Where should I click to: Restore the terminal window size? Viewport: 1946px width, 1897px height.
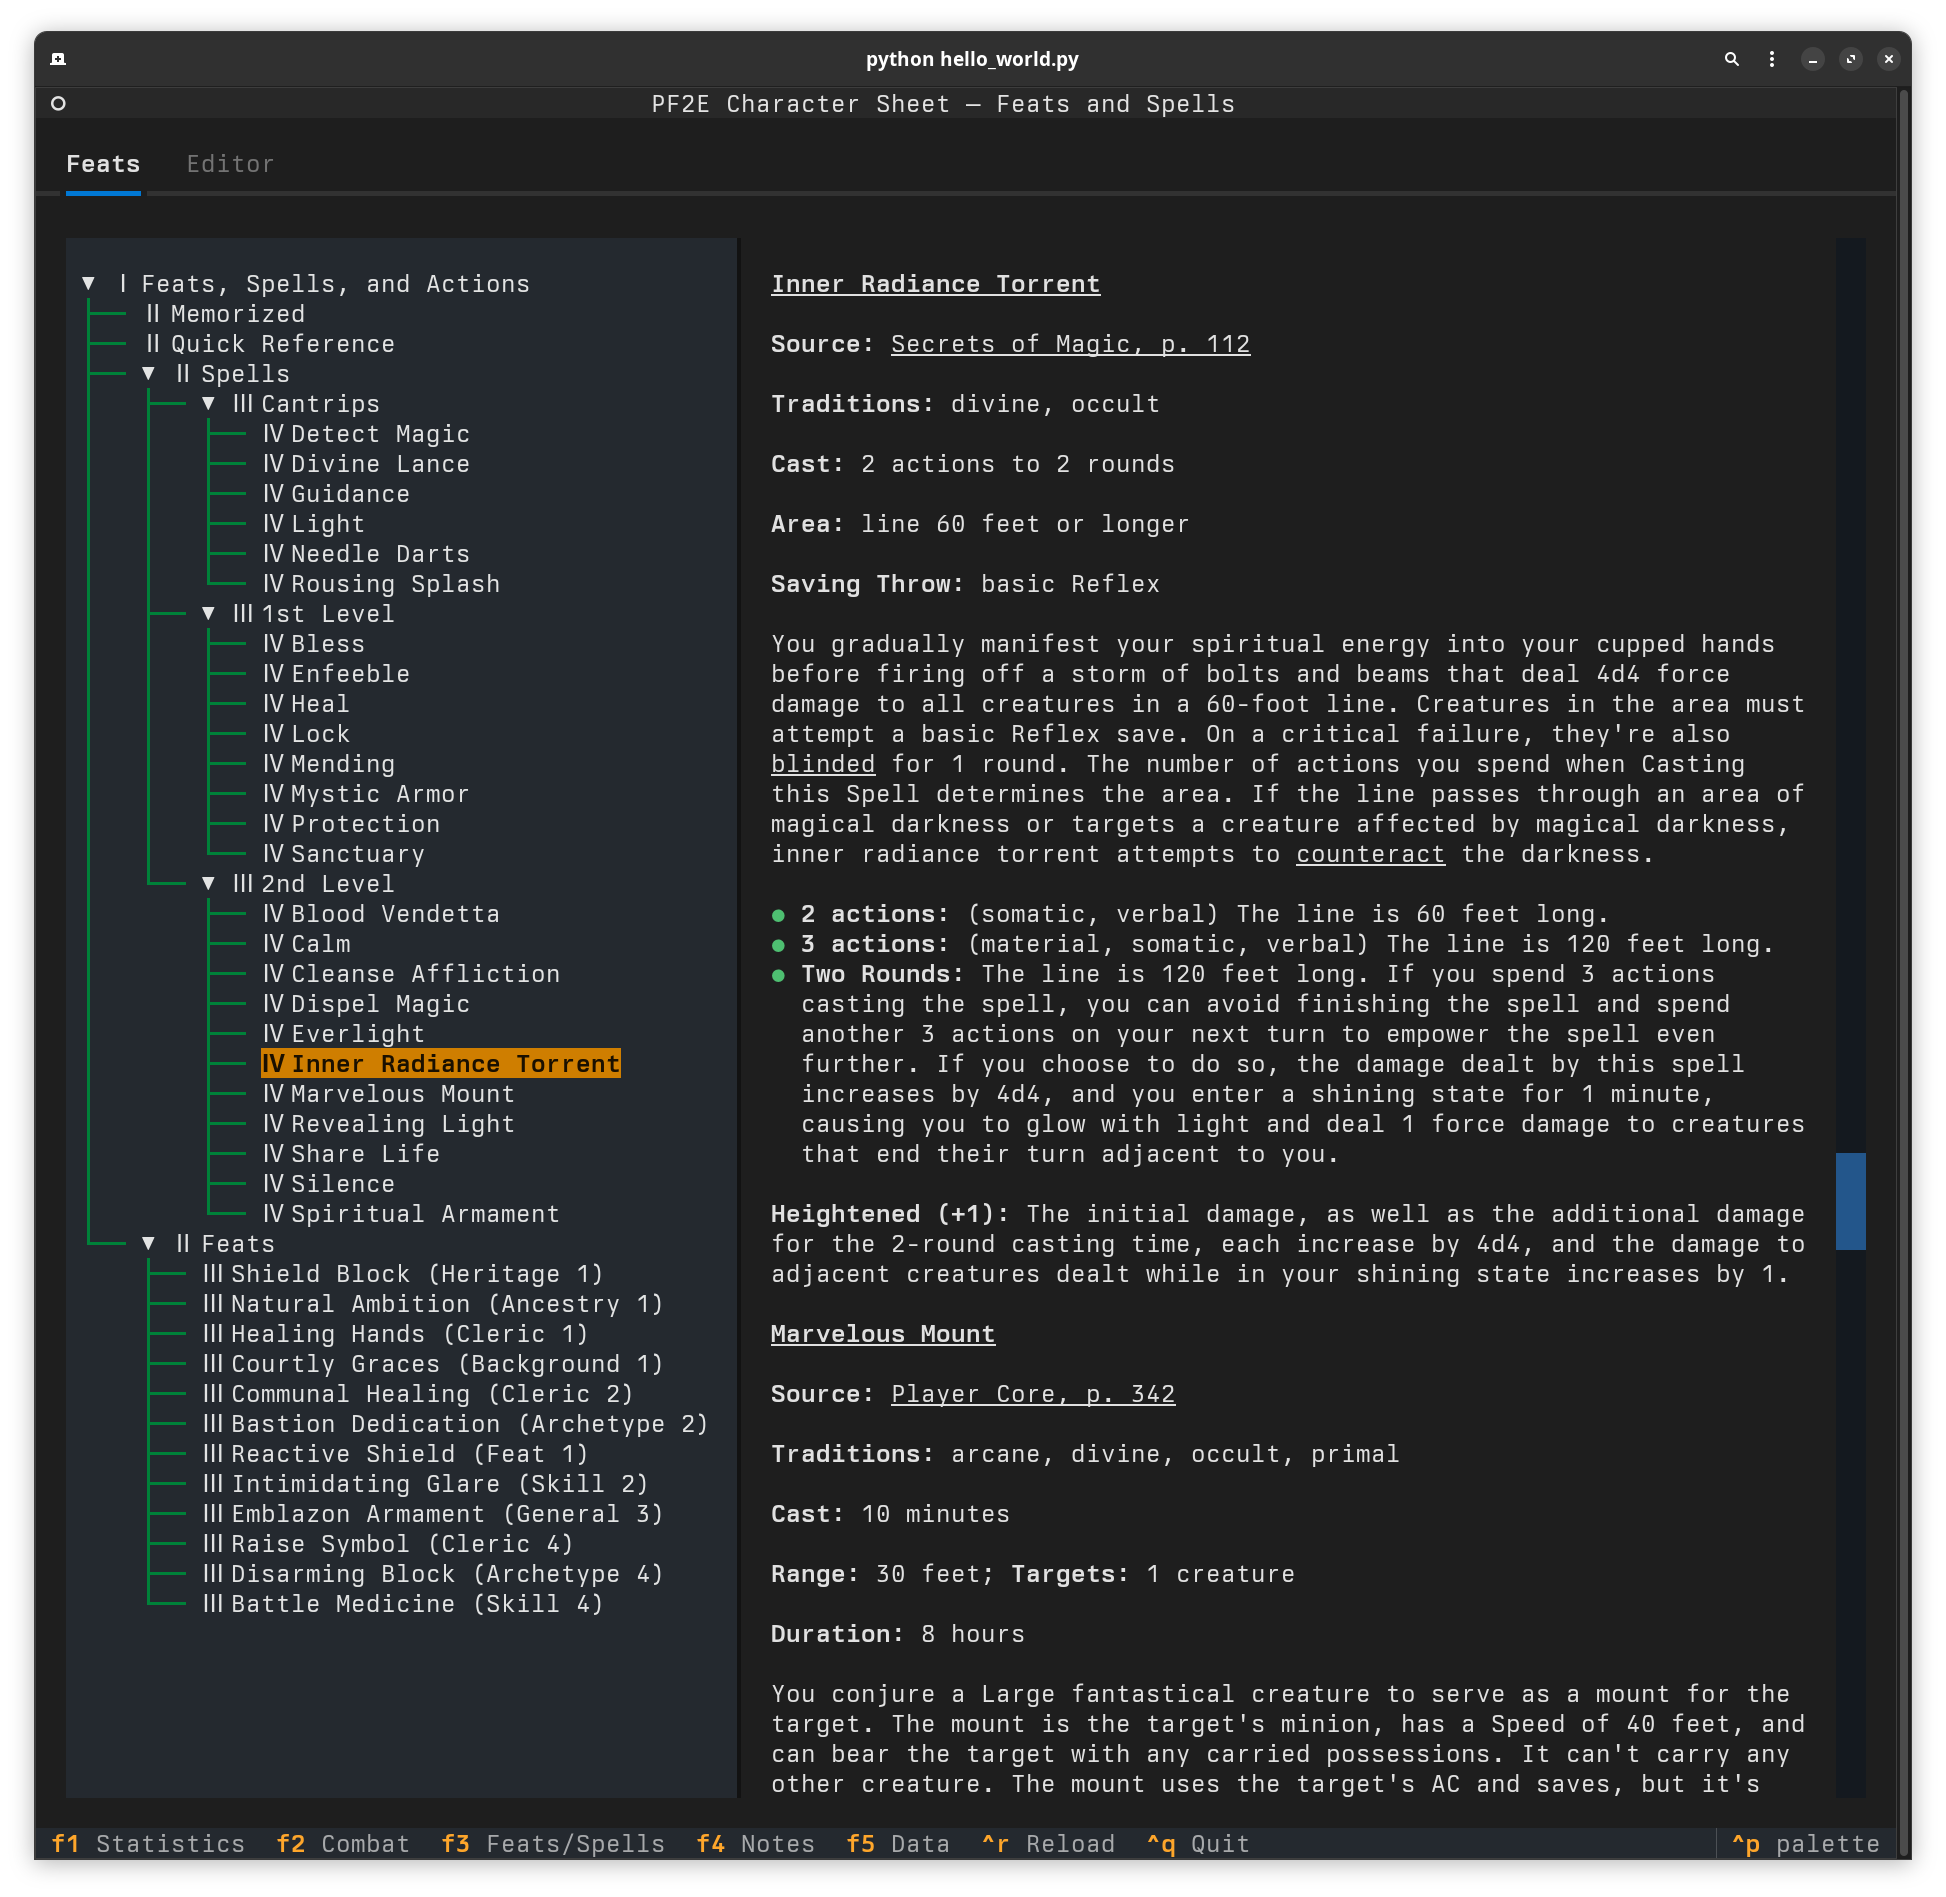[x=1850, y=59]
